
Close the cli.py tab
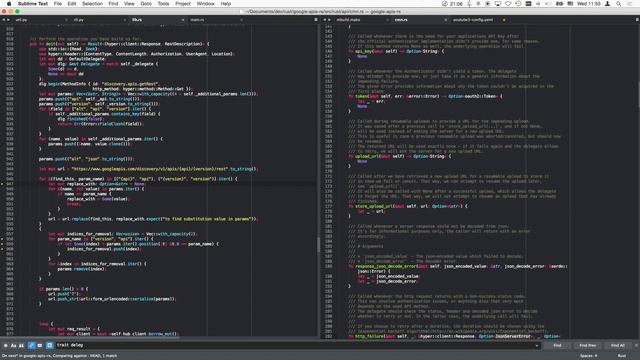point(124,20)
